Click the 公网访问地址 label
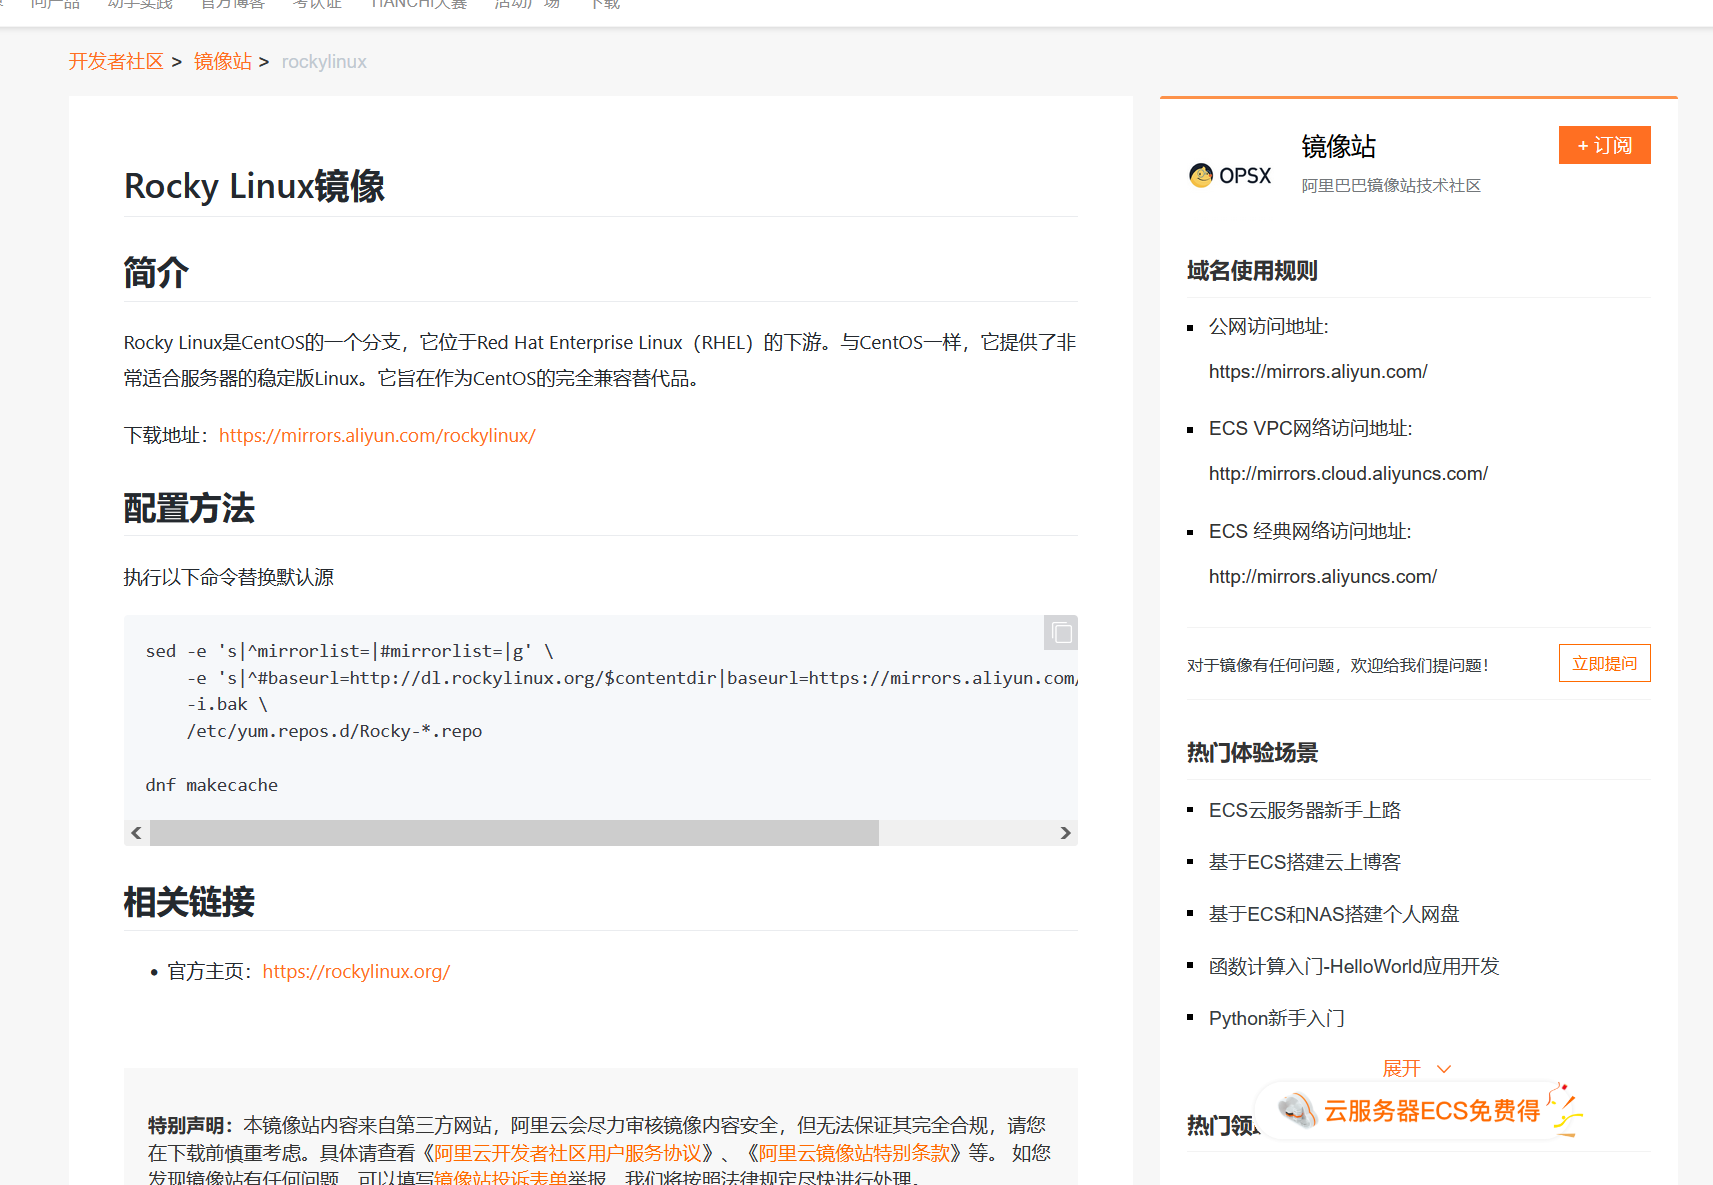This screenshot has width=1713, height=1185. point(1268,326)
